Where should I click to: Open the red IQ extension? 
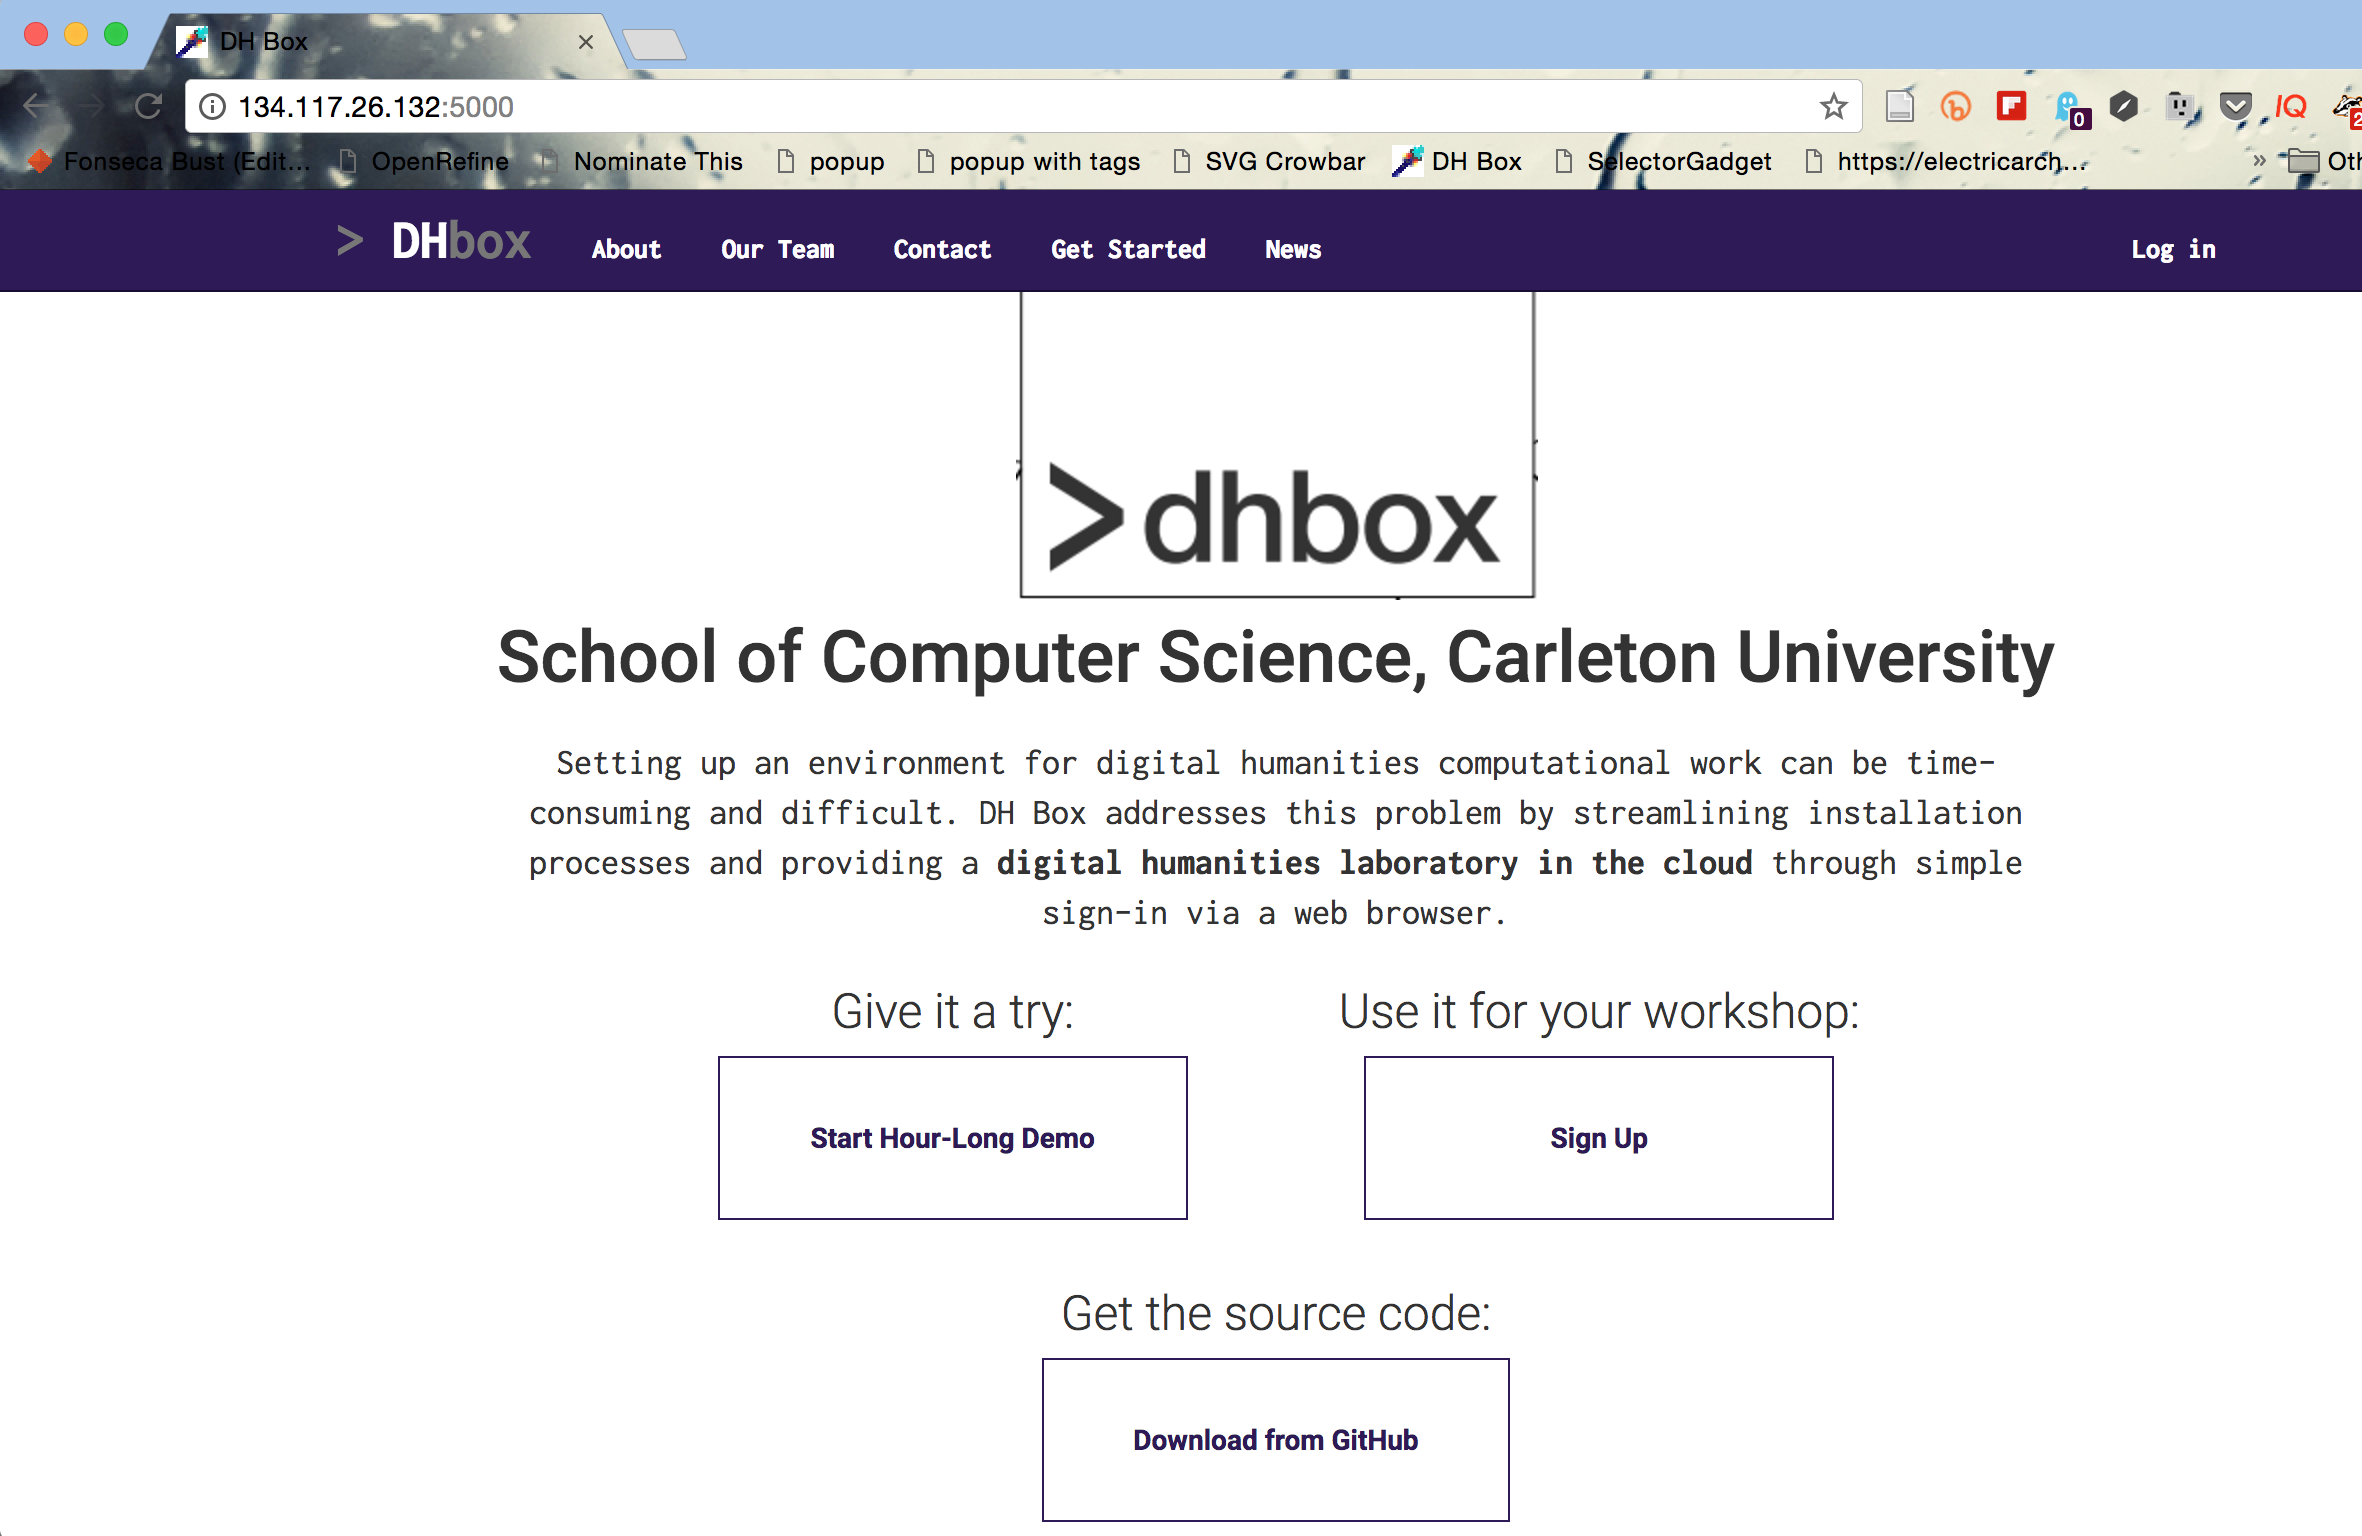point(2291,106)
